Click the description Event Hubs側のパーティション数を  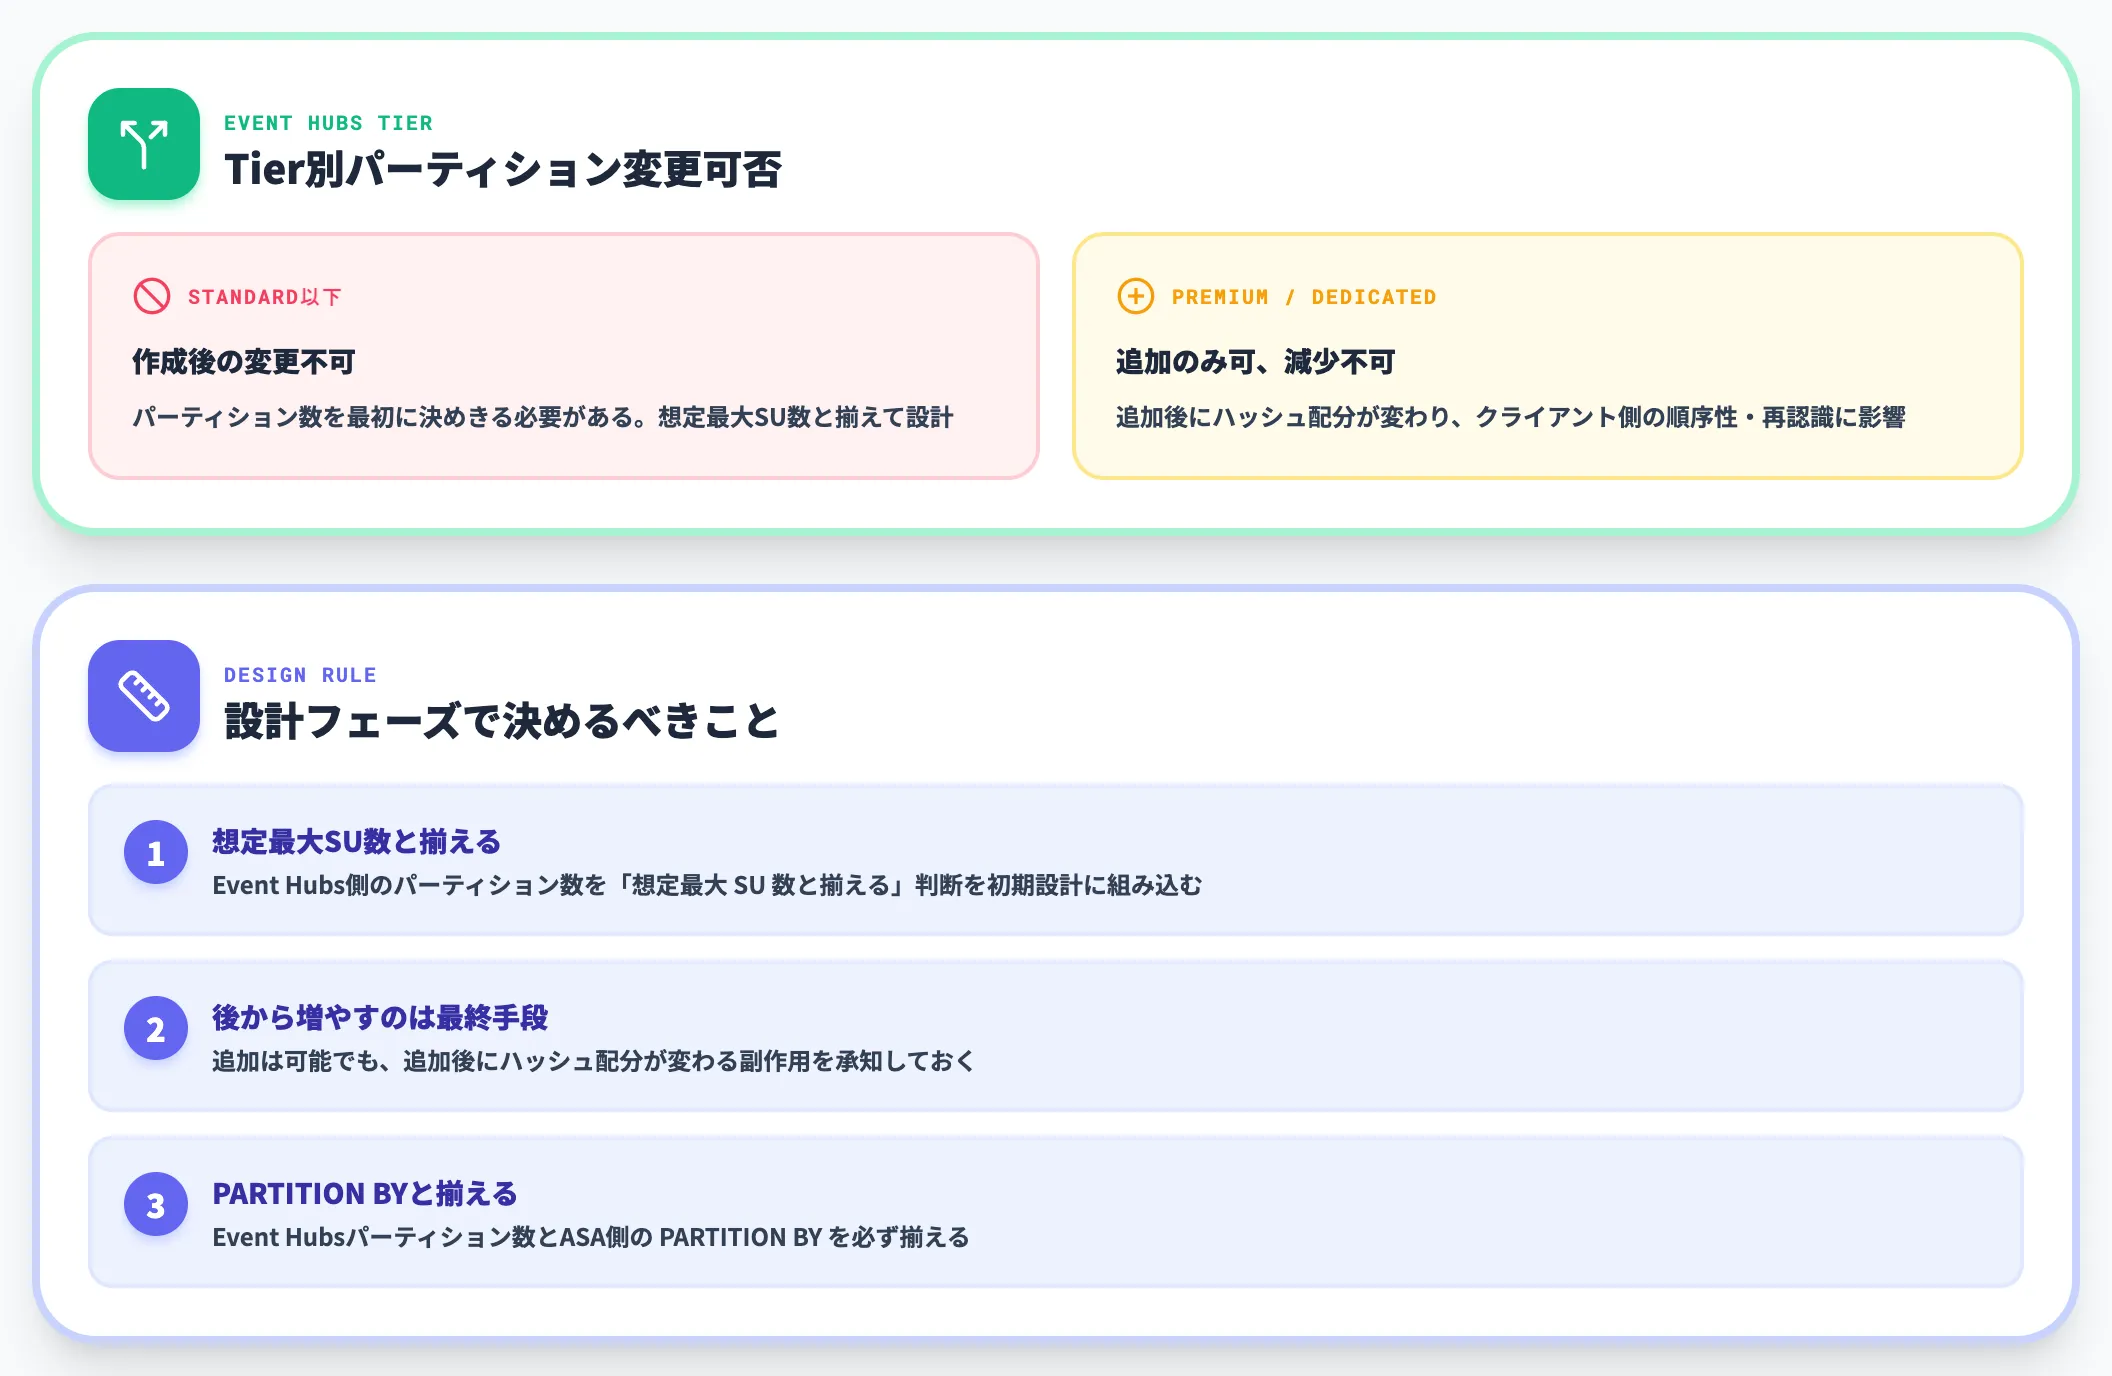coord(707,885)
